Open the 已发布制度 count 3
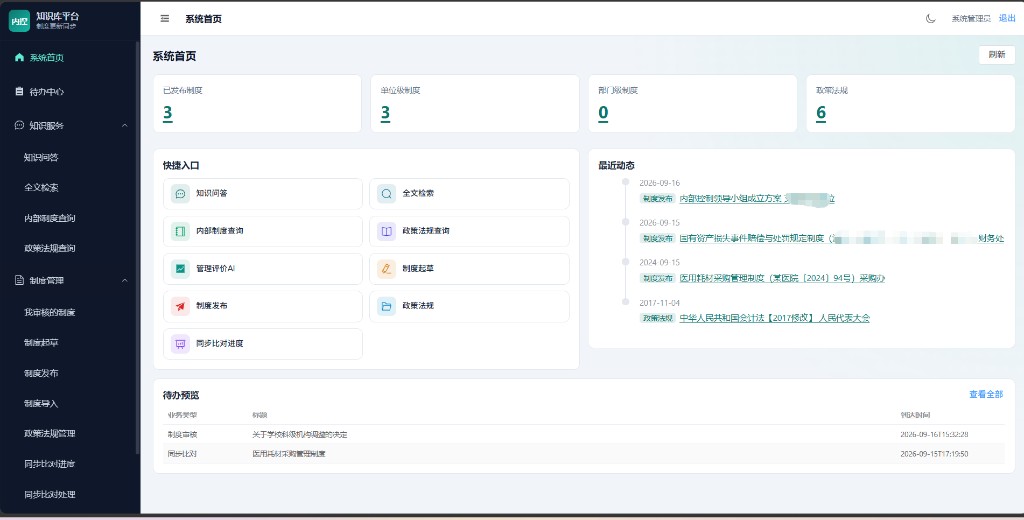 coord(168,113)
